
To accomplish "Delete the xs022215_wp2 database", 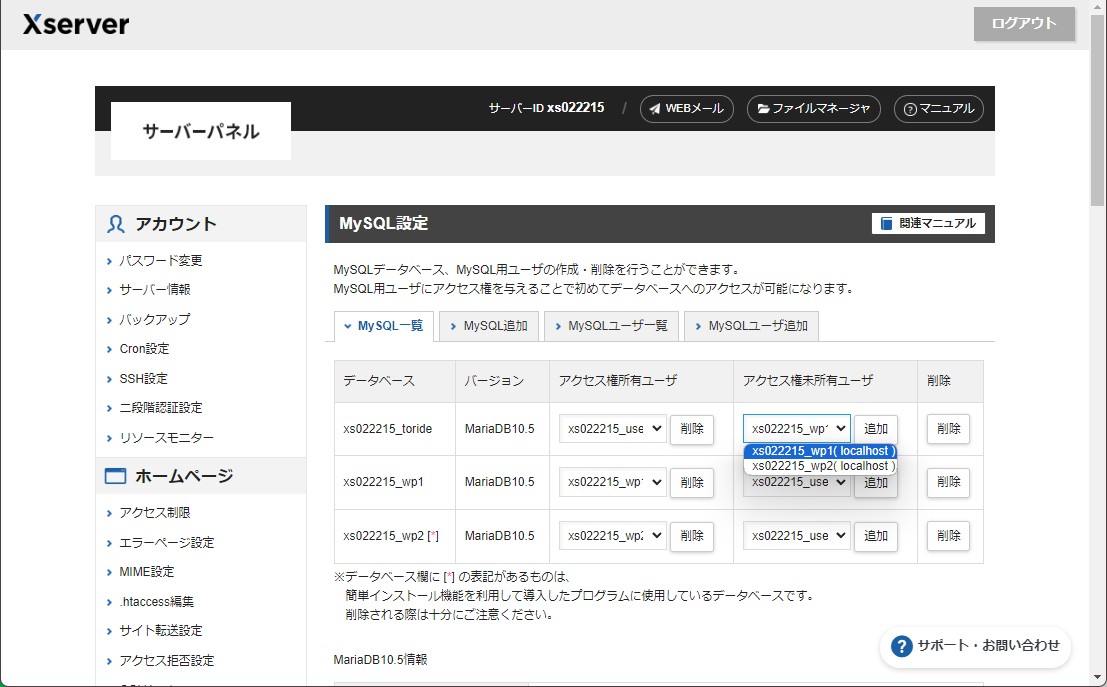I will pos(948,536).
